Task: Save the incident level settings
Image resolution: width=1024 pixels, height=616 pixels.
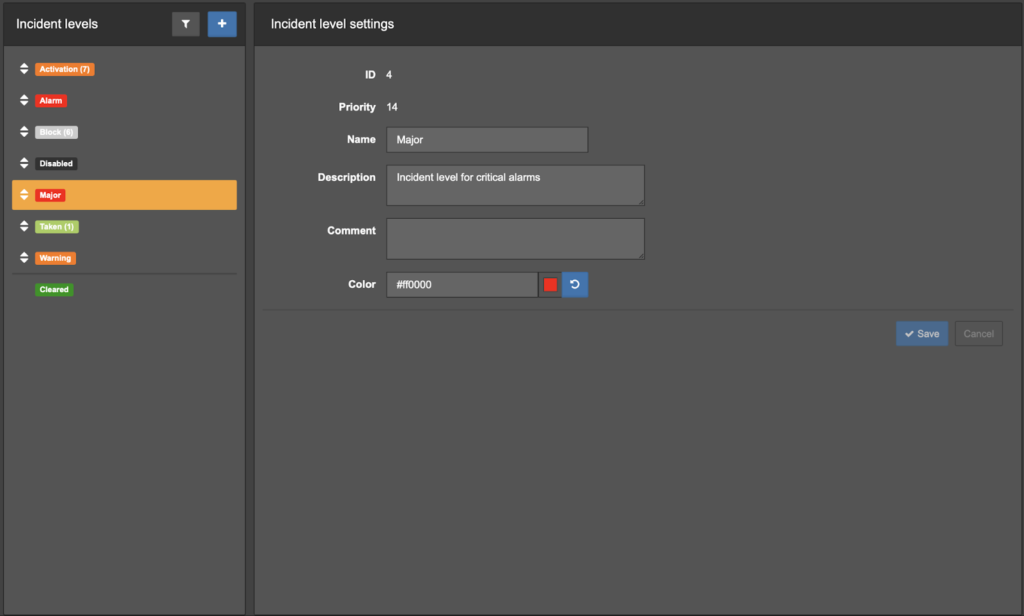Action: pyautogui.click(x=921, y=334)
